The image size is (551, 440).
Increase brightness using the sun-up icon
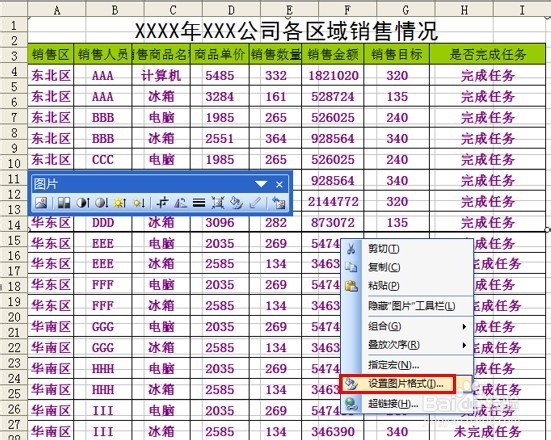click(120, 203)
